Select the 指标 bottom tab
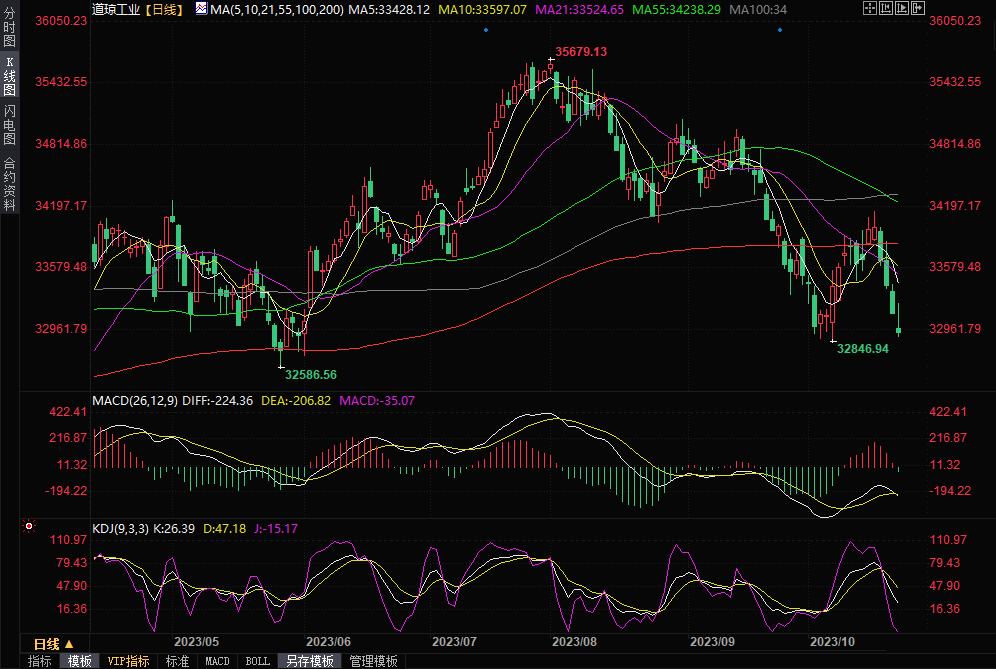The width and height of the screenshot is (996, 669). click(x=40, y=661)
